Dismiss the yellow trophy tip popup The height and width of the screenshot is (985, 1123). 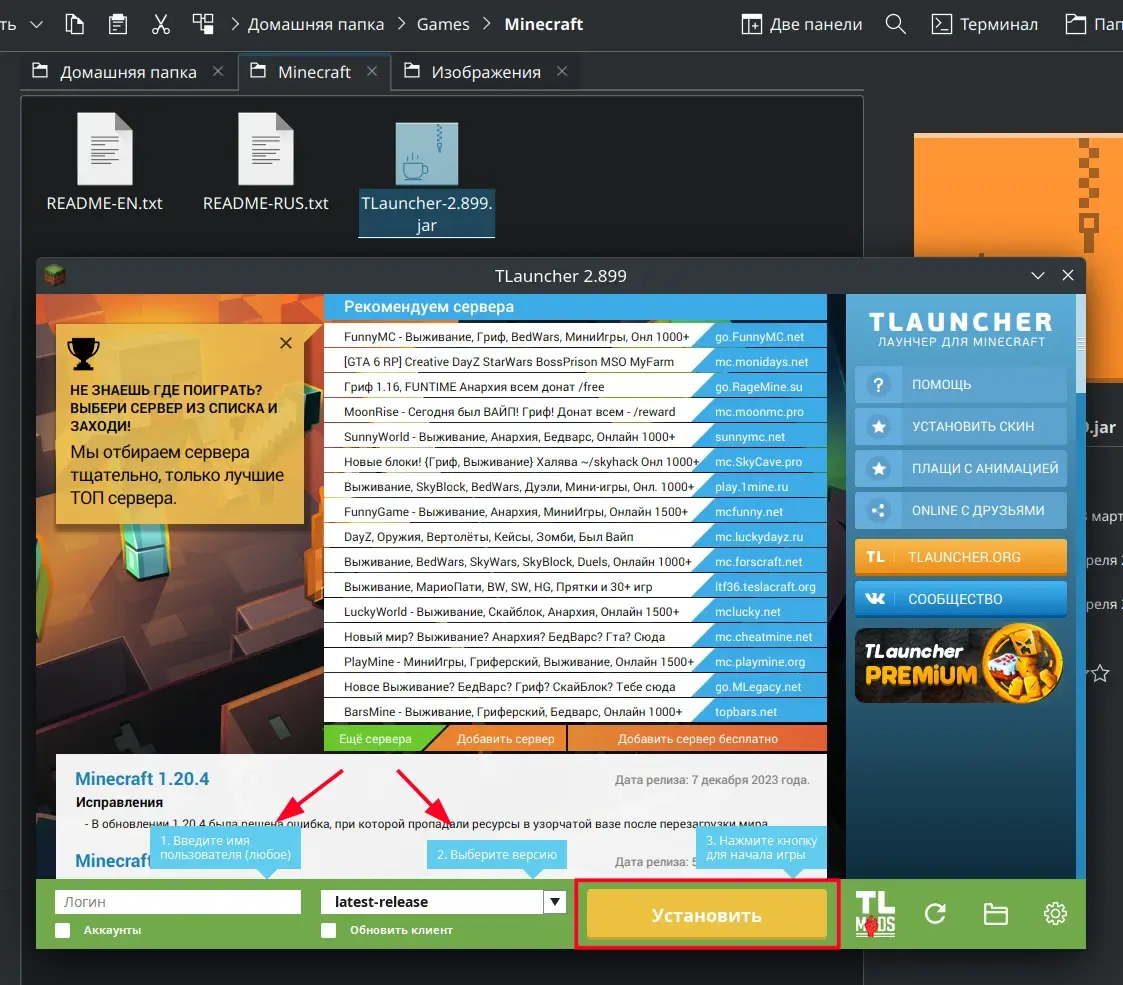click(286, 343)
